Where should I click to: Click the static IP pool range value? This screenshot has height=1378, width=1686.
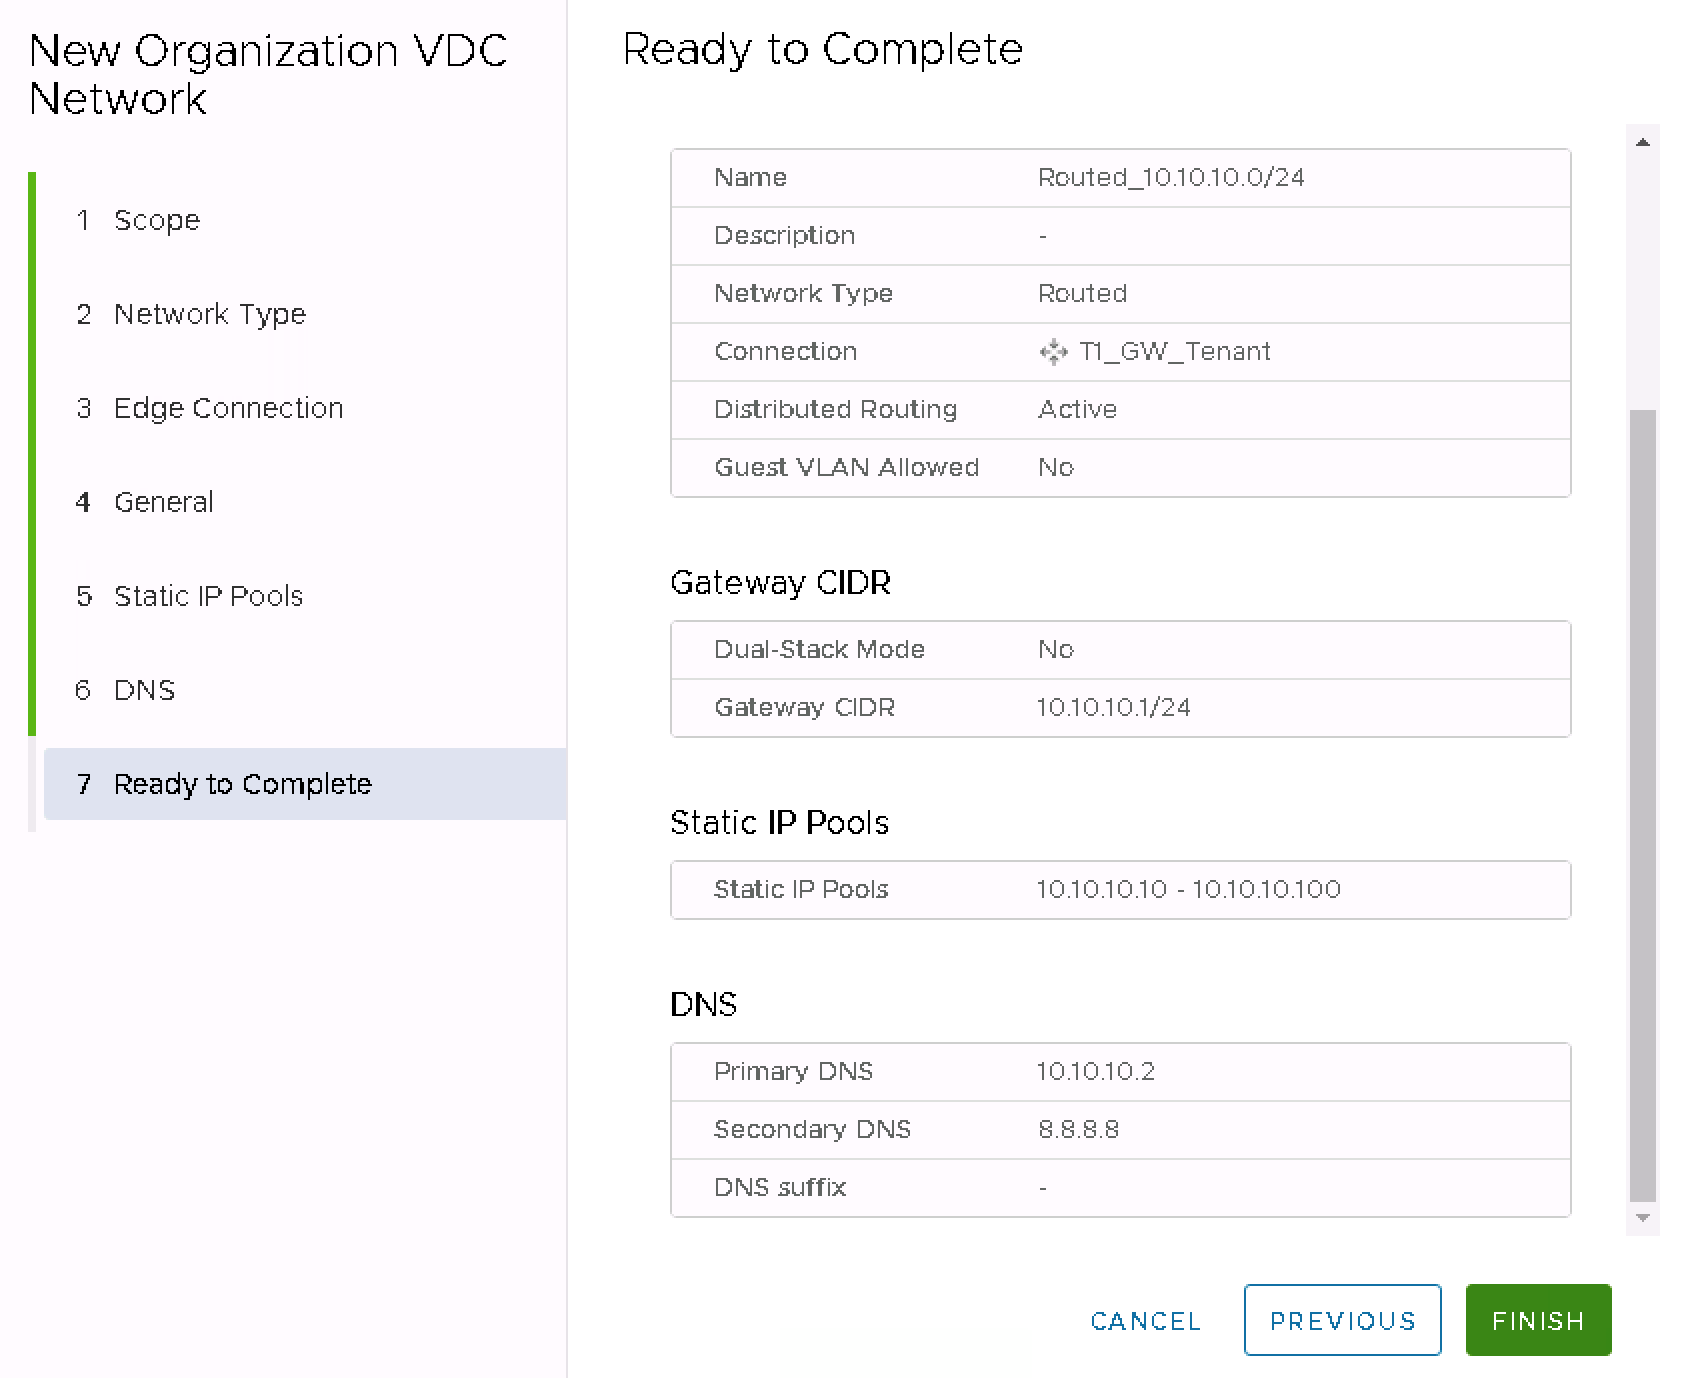(x=1188, y=890)
